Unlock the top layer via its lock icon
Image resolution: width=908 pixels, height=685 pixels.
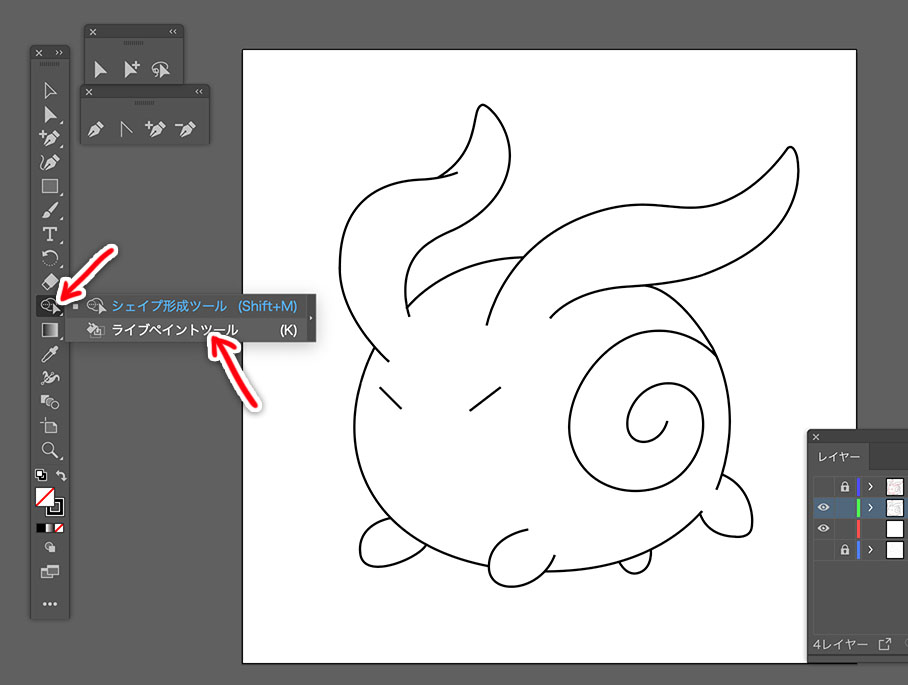(844, 486)
